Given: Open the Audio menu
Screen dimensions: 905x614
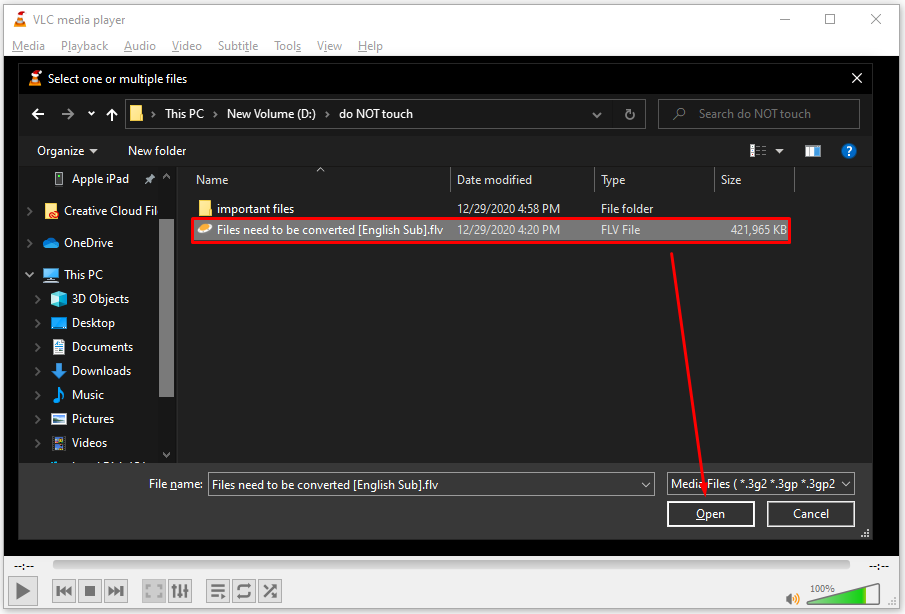Looking at the screenshot, I should tap(140, 46).
